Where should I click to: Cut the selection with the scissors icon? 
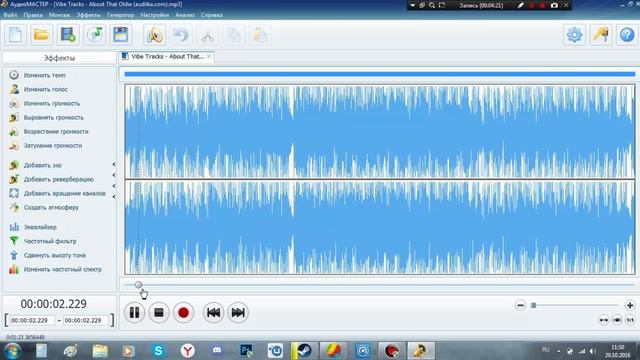[207, 35]
